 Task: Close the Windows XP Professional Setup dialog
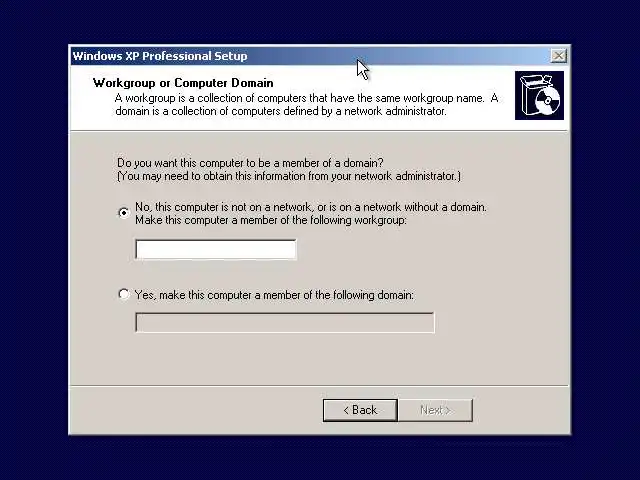tap(558, 56)
